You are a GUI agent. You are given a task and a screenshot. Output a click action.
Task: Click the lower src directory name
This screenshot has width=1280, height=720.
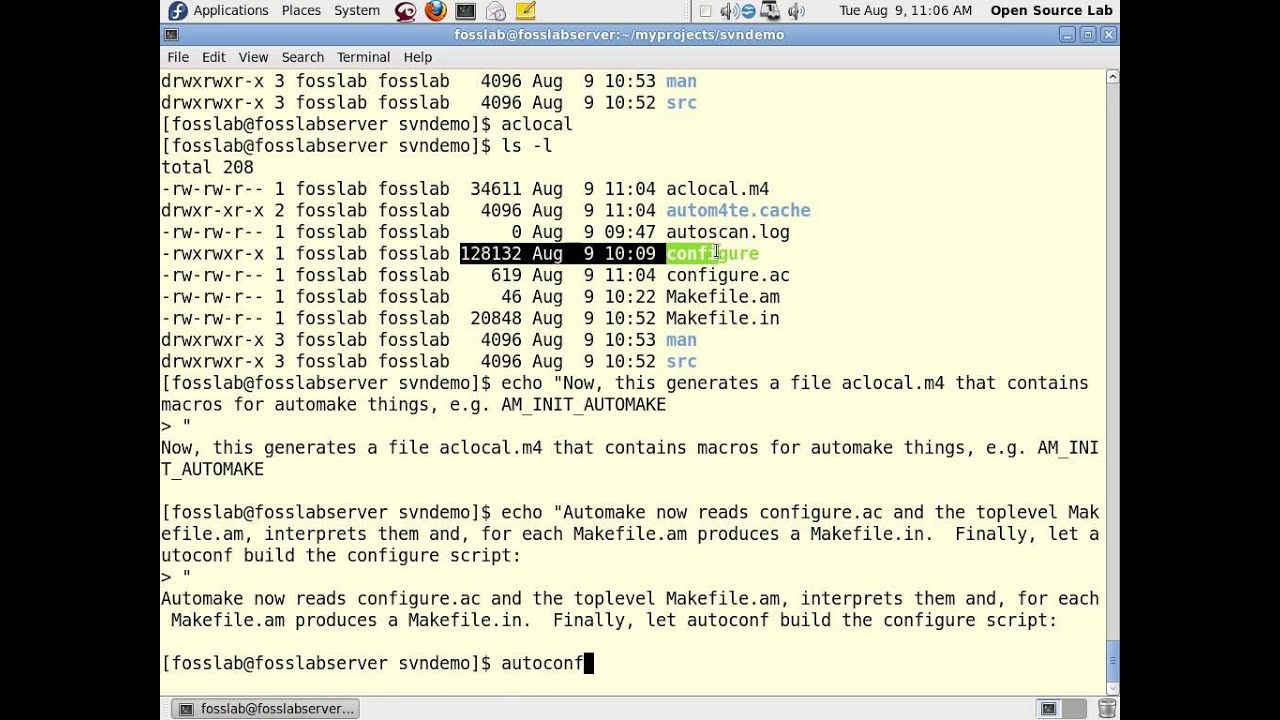click(682, 362)
